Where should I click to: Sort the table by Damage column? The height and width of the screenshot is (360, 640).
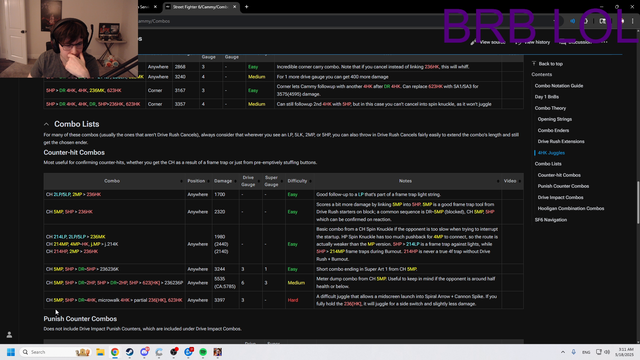(224, 181)
